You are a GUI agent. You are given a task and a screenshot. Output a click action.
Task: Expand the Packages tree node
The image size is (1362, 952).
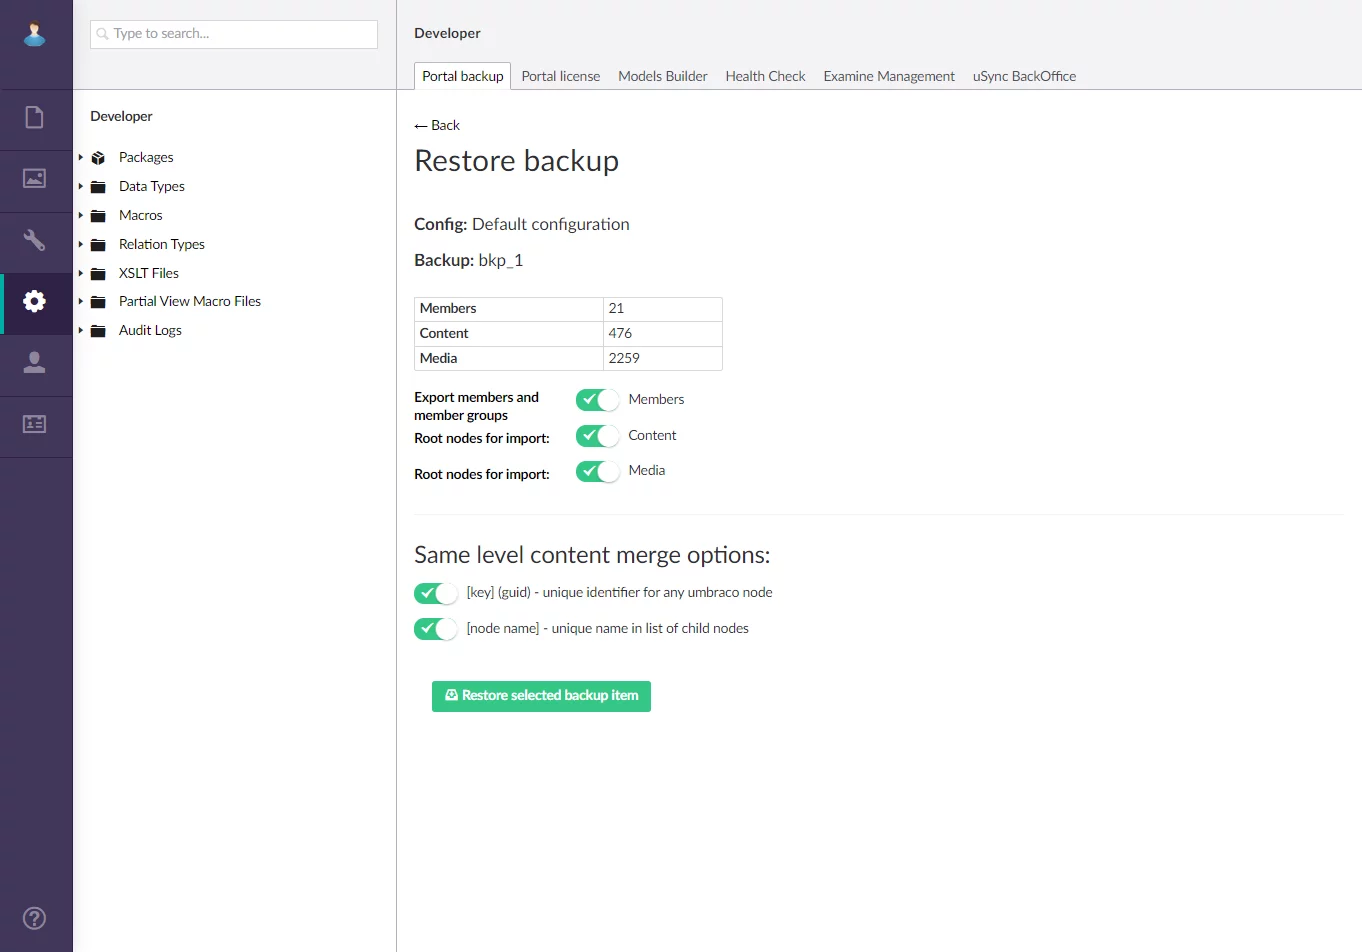click(x=81, y=158)
